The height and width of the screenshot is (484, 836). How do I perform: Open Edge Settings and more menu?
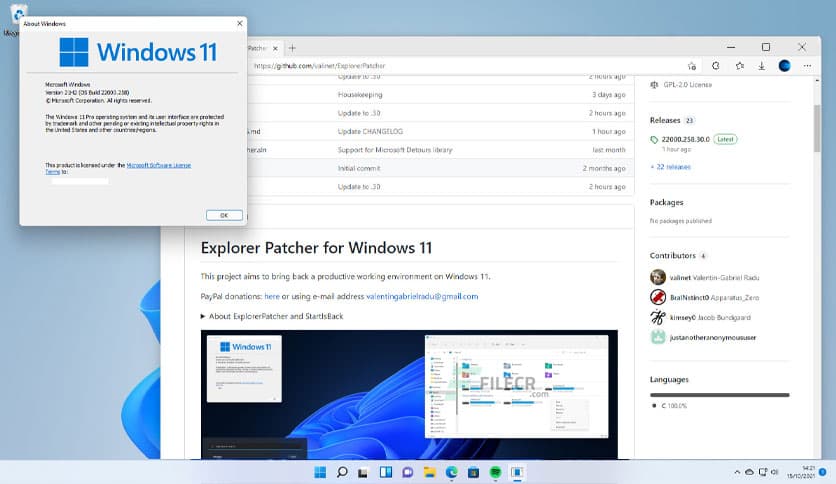(807, 66)
